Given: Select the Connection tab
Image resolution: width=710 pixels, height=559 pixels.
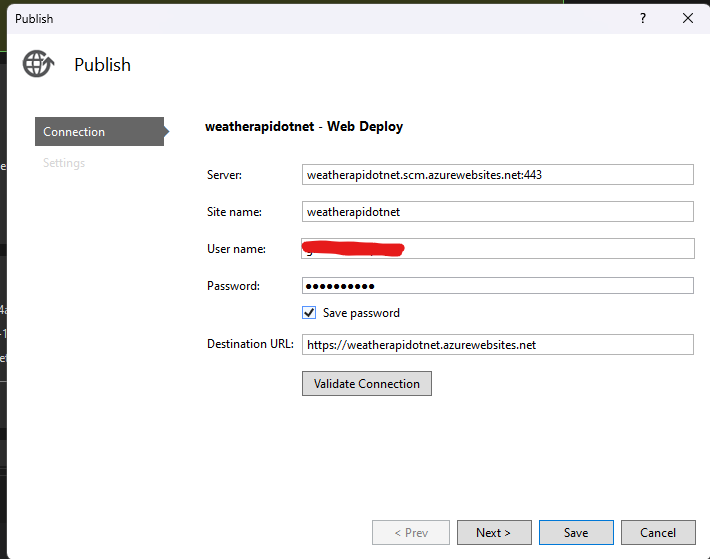Looking at the screenshot, I should tap(99, 132).
